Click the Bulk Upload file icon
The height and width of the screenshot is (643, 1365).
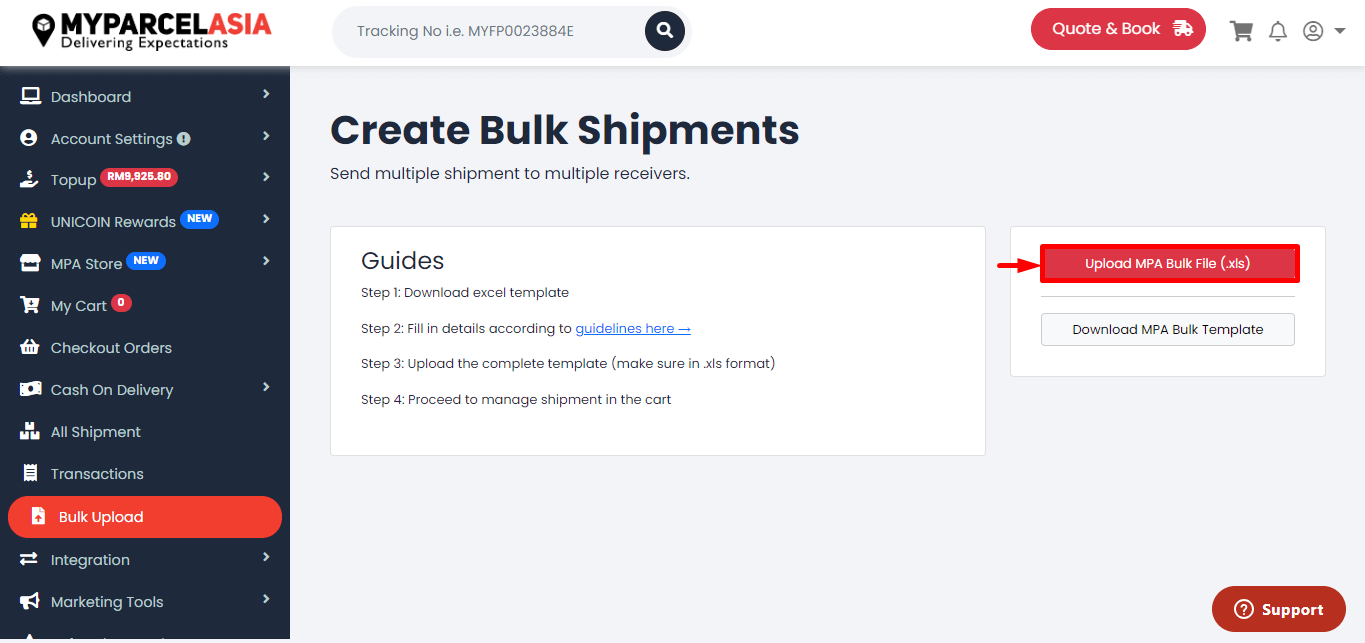(38, 516)
